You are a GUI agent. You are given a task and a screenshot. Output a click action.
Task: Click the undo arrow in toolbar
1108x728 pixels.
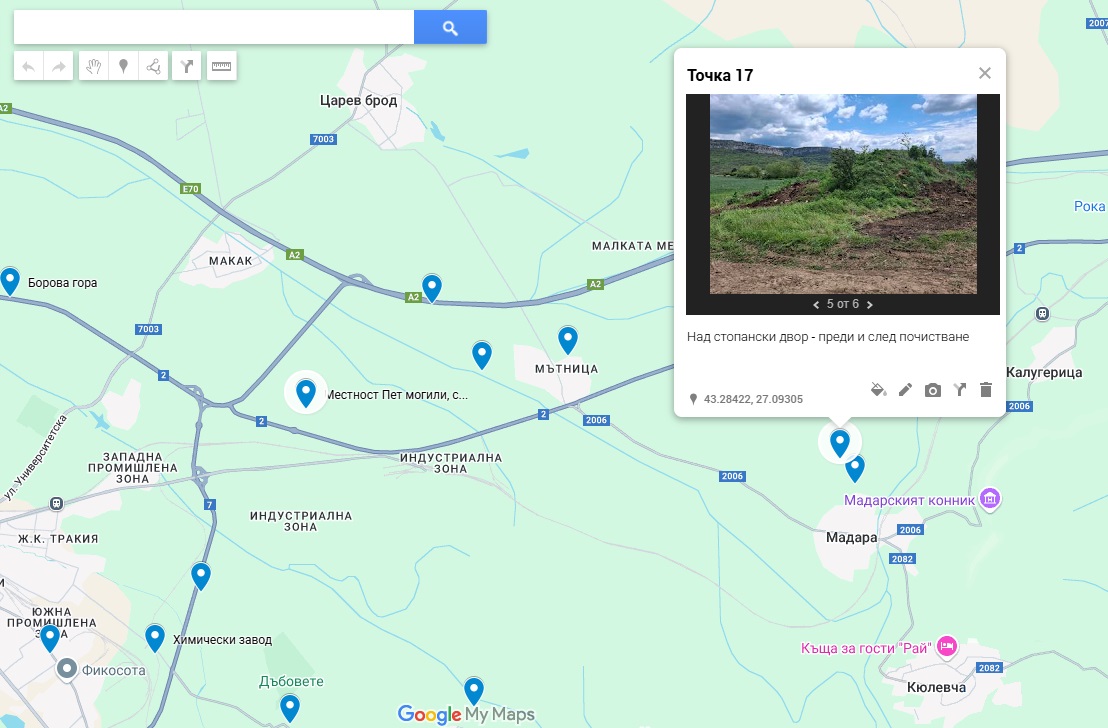pos(28,67)
